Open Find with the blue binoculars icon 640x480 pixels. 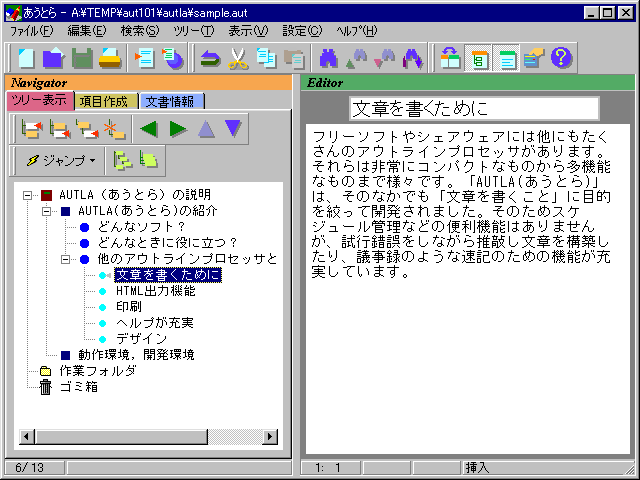[x=328, y=58]
